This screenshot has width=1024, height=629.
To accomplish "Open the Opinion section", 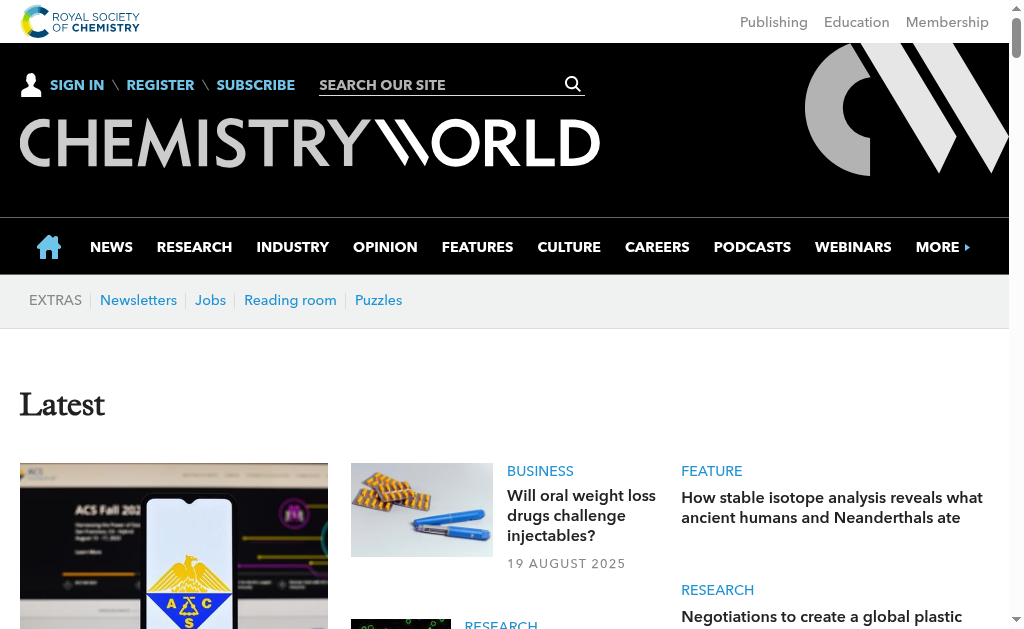I will [x=385, y=247].
